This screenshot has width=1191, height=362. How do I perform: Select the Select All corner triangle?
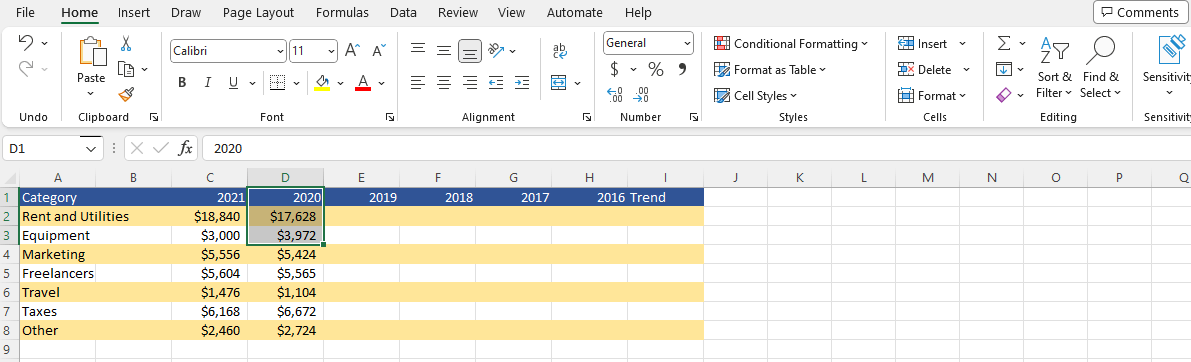[10, 178]
